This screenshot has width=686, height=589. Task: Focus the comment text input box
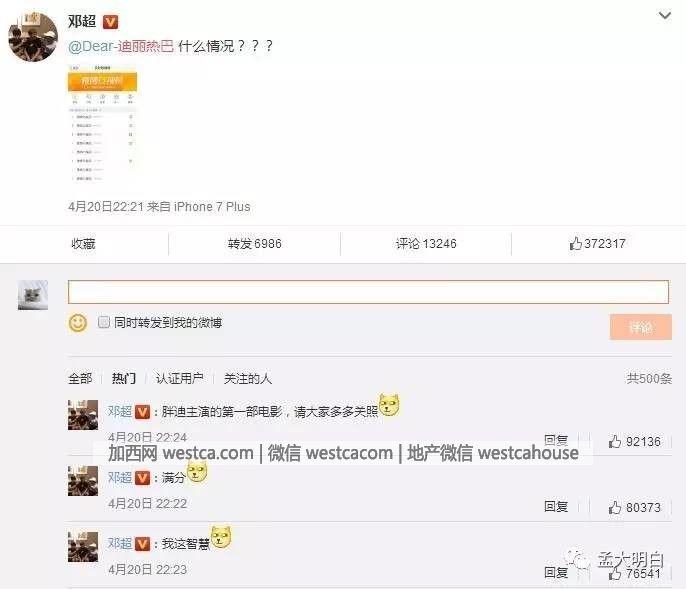tap(368, 292)
